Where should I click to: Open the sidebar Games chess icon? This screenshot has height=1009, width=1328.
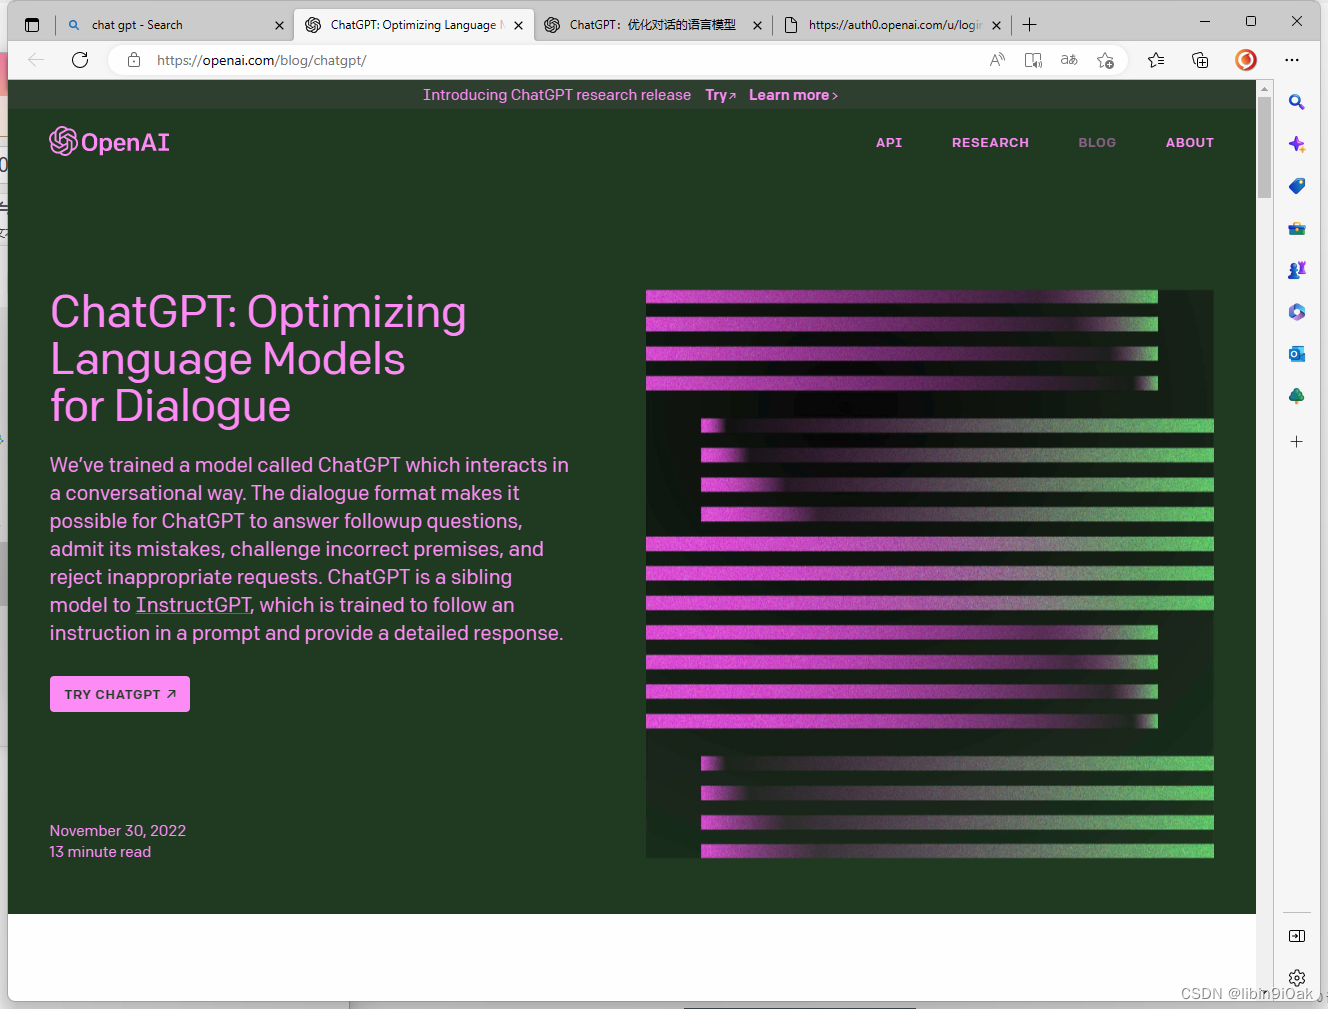coord(1297,270)
